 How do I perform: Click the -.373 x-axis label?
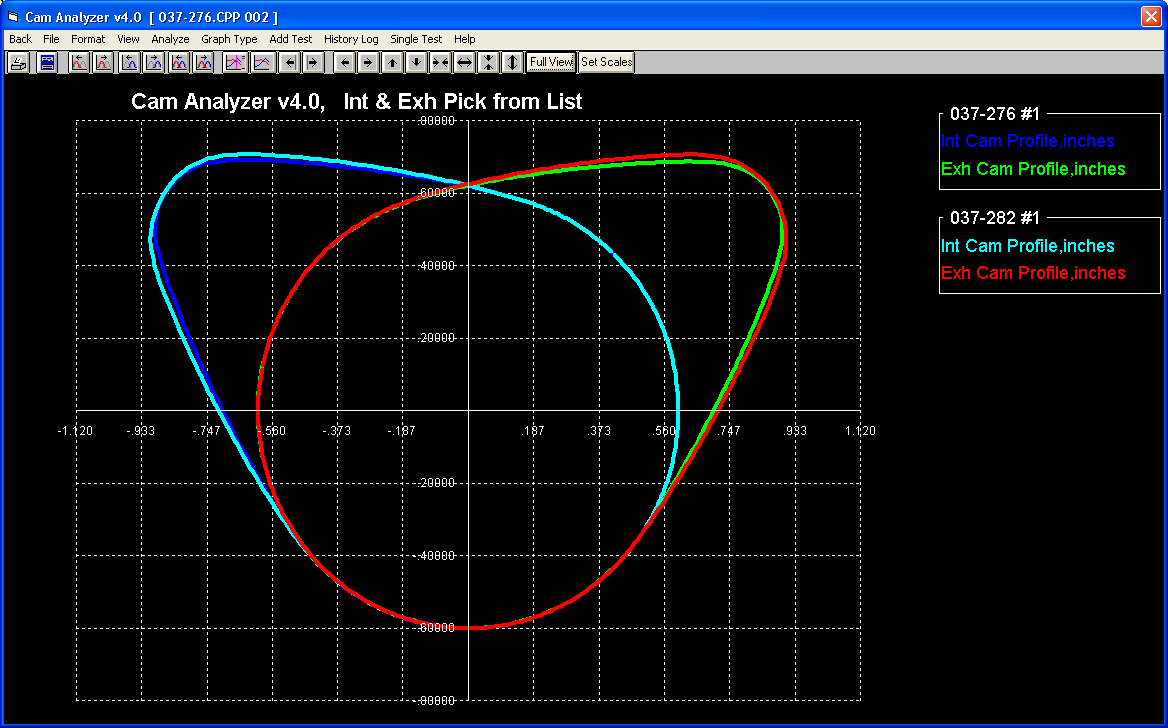coord(336,431)
